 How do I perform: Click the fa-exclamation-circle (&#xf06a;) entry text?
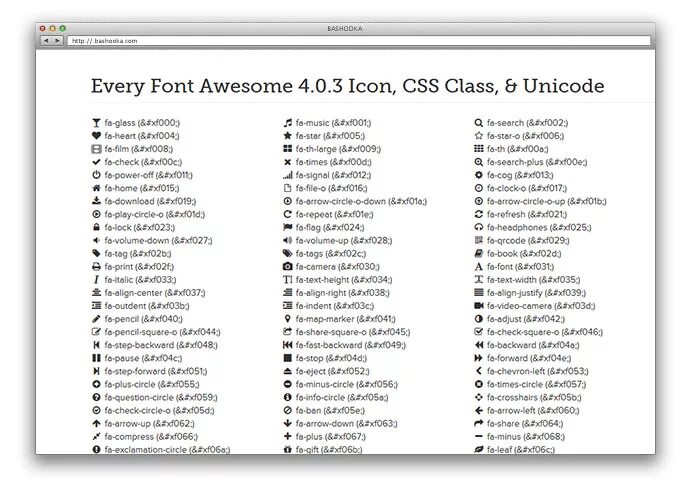[167, 450]
